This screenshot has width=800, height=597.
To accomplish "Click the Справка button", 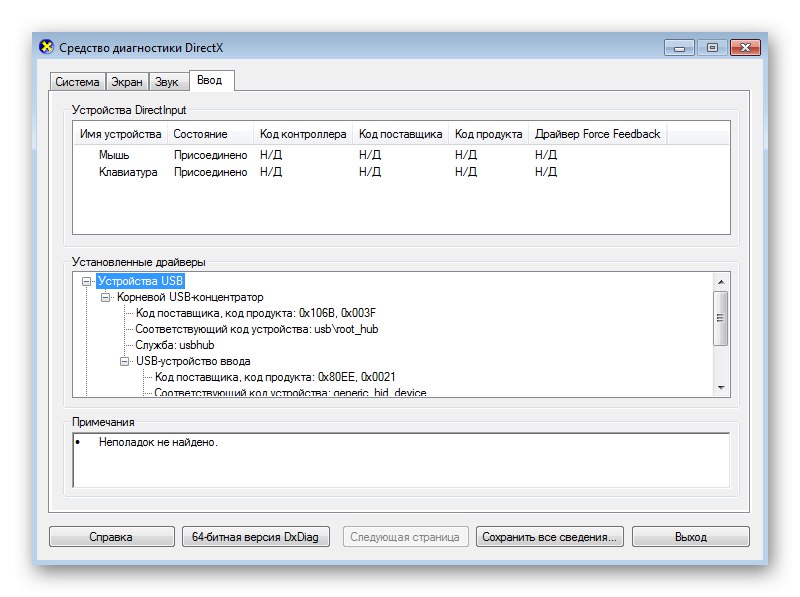I will click(x=110, y=537).
